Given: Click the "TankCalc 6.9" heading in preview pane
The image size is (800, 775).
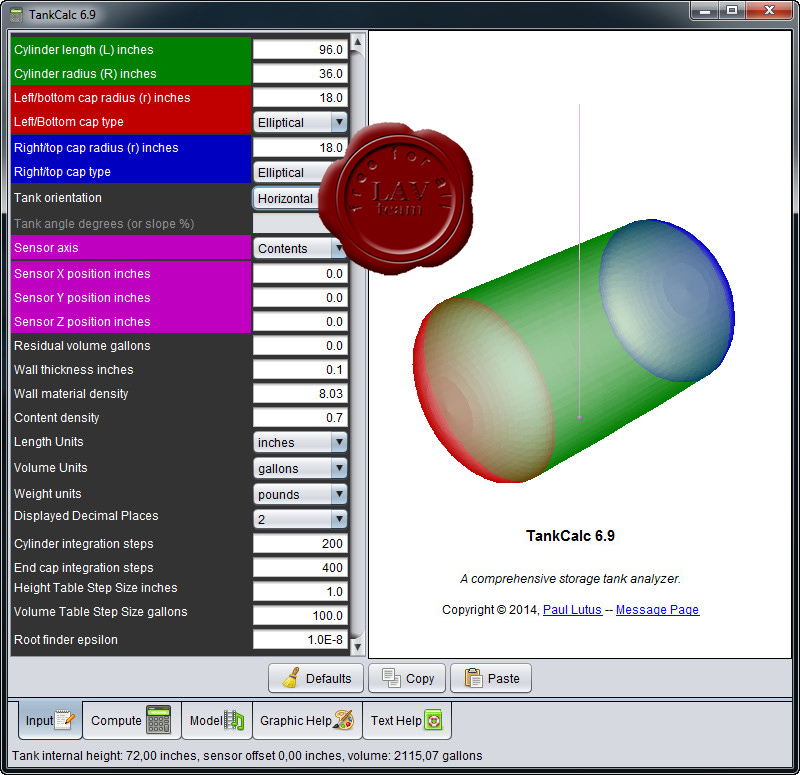Looking at the screenshot, I should coord(570,536).
